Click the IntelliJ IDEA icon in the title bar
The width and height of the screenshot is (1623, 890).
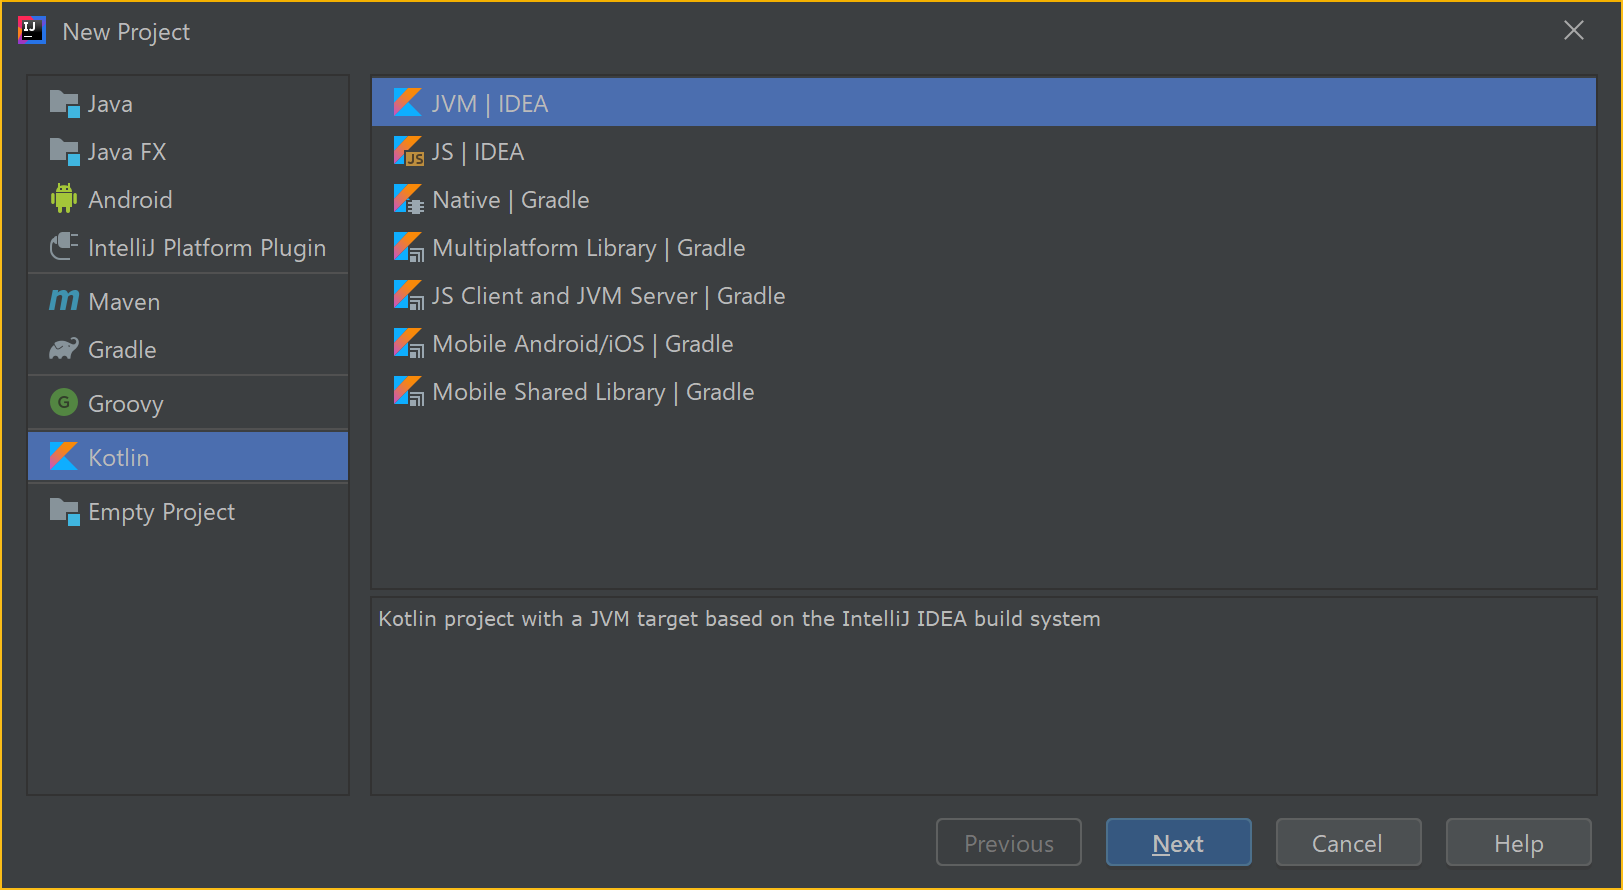point(31,30)
